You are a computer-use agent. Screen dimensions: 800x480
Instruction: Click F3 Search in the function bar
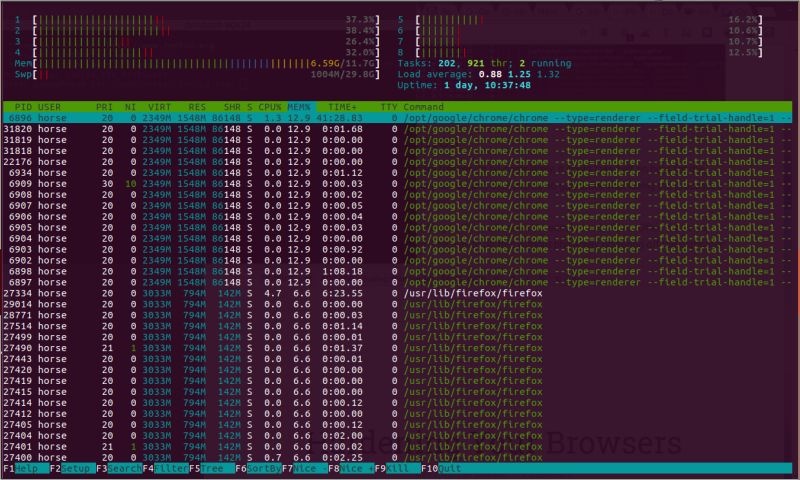tap(119, 468)
